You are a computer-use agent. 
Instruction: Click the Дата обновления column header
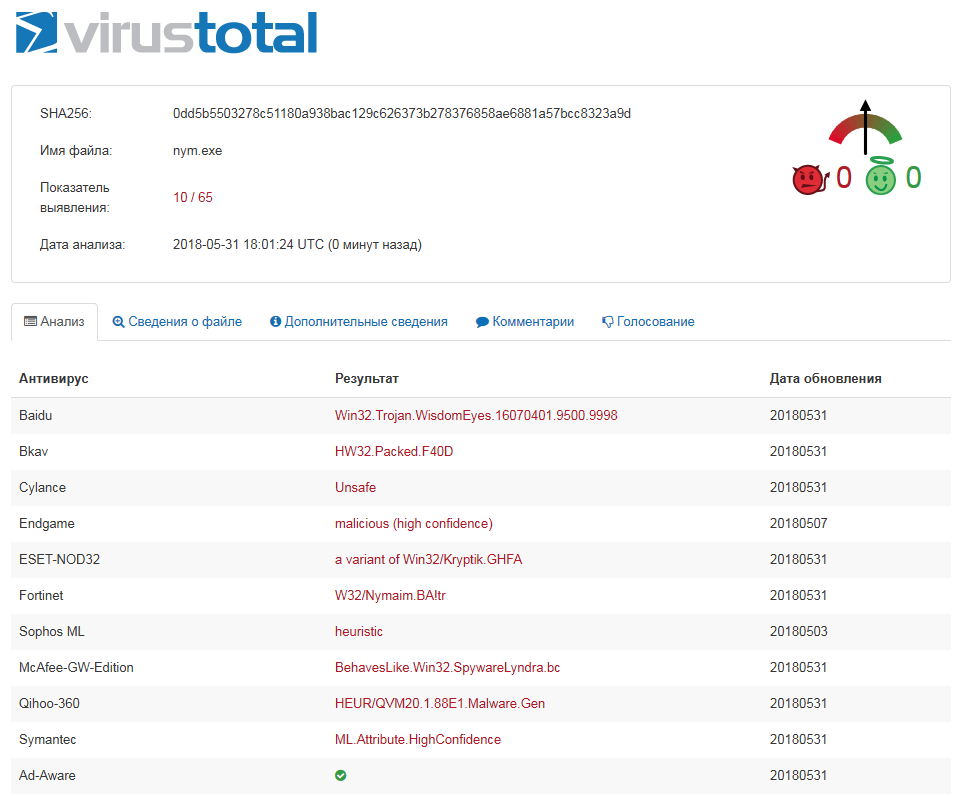click(x=825, y=378)
